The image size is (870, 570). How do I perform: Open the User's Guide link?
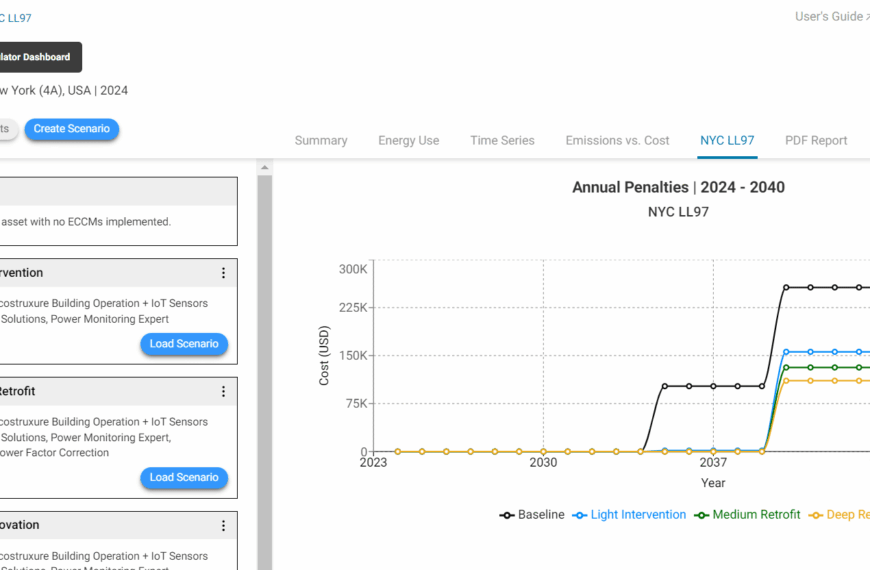830,17
